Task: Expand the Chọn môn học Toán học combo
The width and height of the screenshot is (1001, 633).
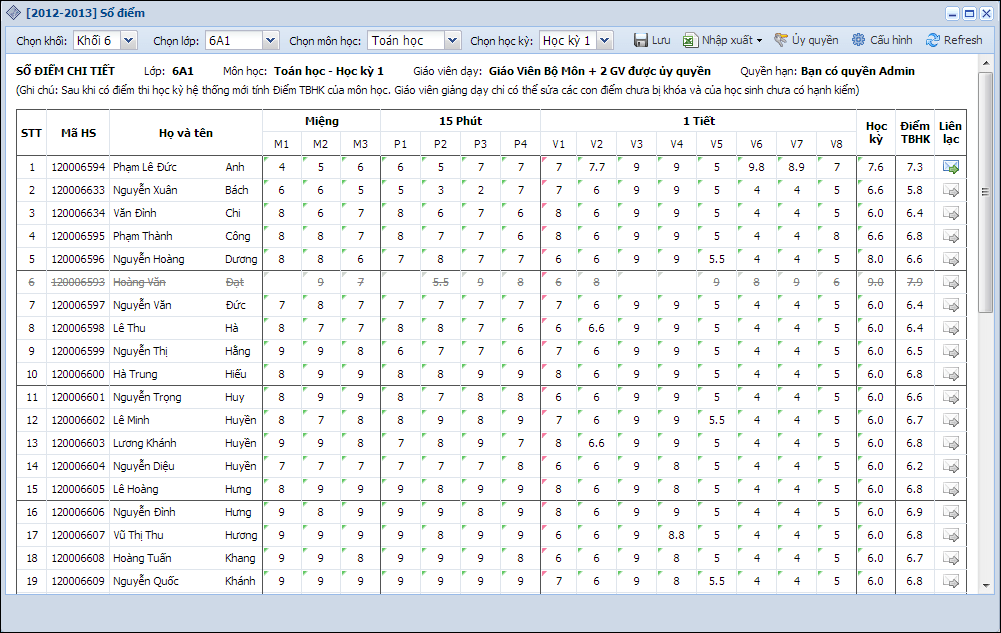Action: (452, 40)
